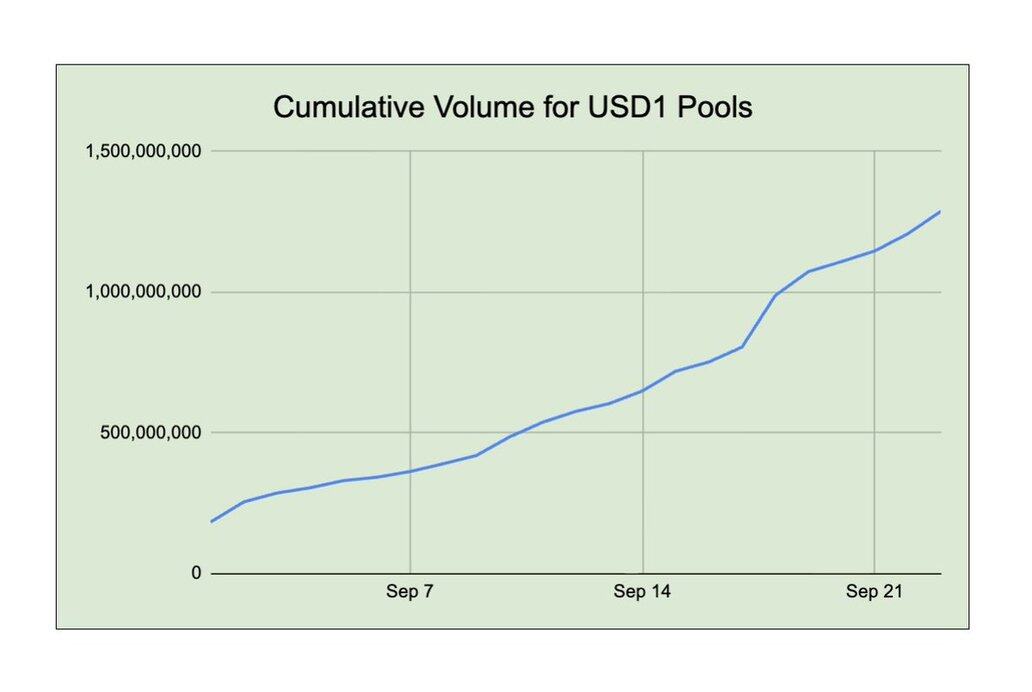The width and height of the screenshot is (1032, 692).
Task: Click the 500,000,000 y-axis label
Action: (151, 433)
